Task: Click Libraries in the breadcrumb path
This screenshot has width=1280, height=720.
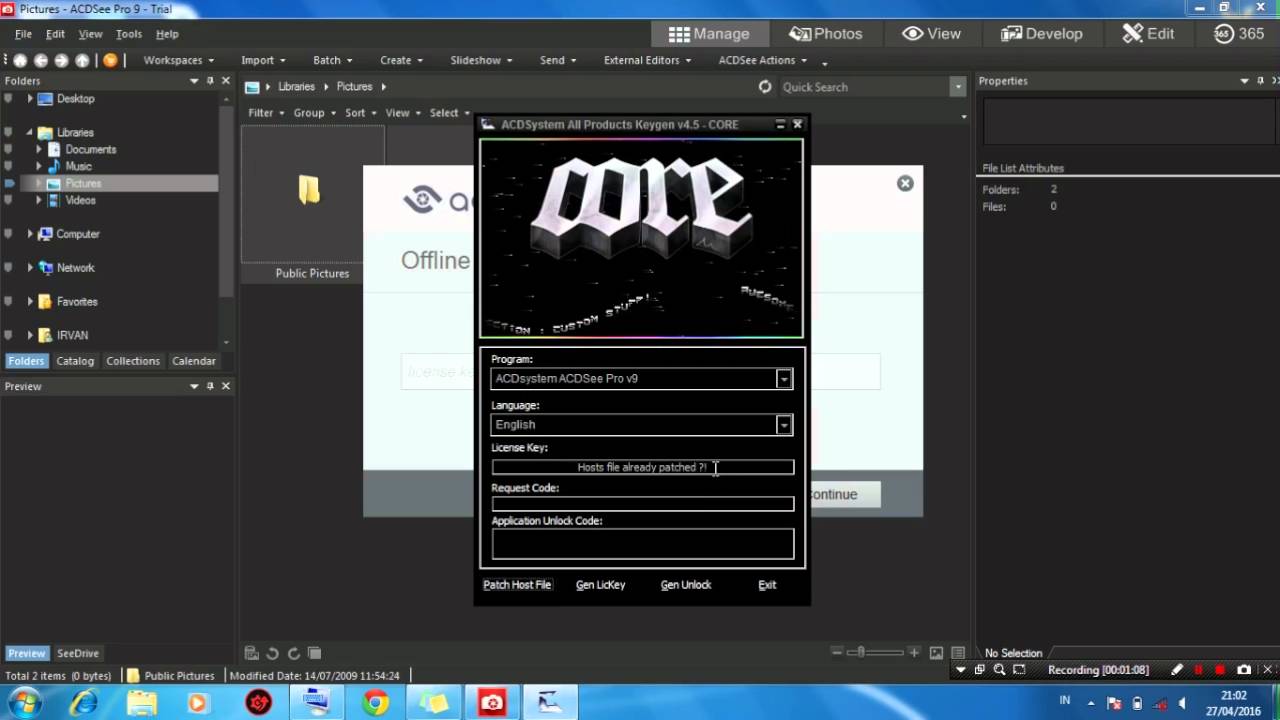Action: coord(296,87)
